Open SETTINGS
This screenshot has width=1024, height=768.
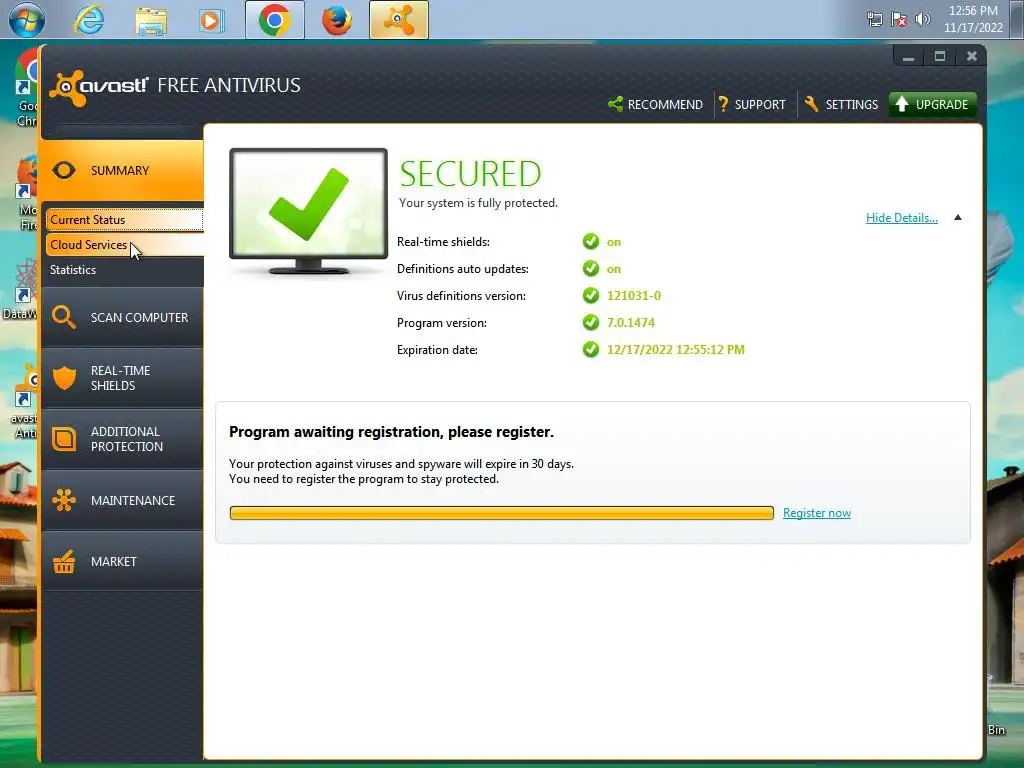click(x=841, y=104)
